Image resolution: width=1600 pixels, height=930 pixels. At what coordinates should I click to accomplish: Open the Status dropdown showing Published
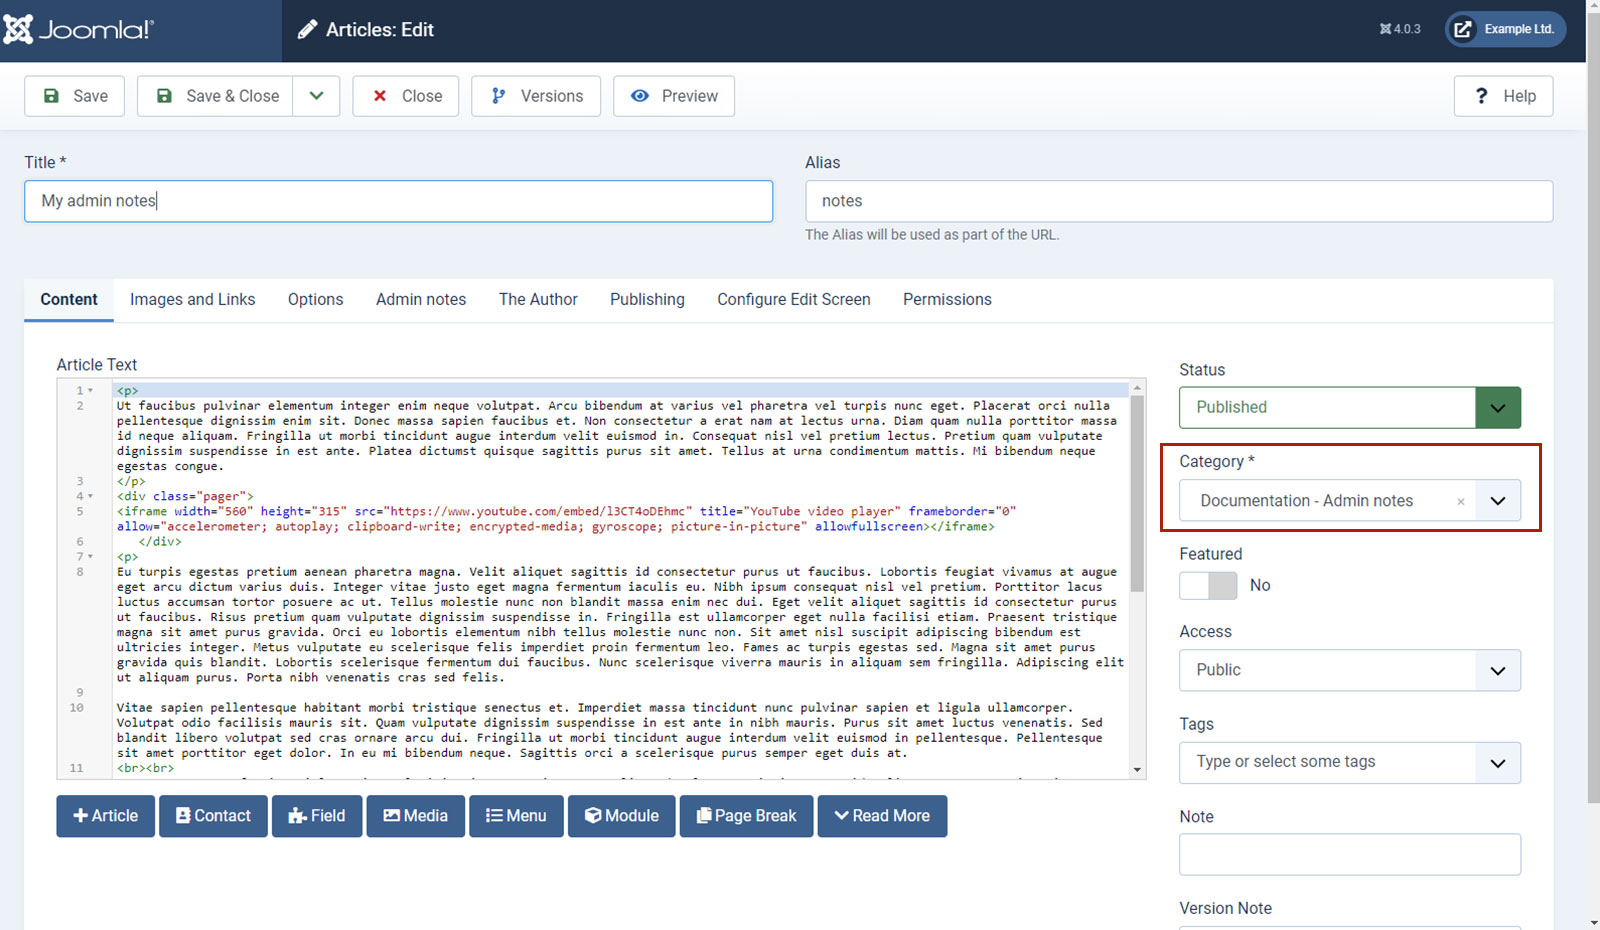1350,408
